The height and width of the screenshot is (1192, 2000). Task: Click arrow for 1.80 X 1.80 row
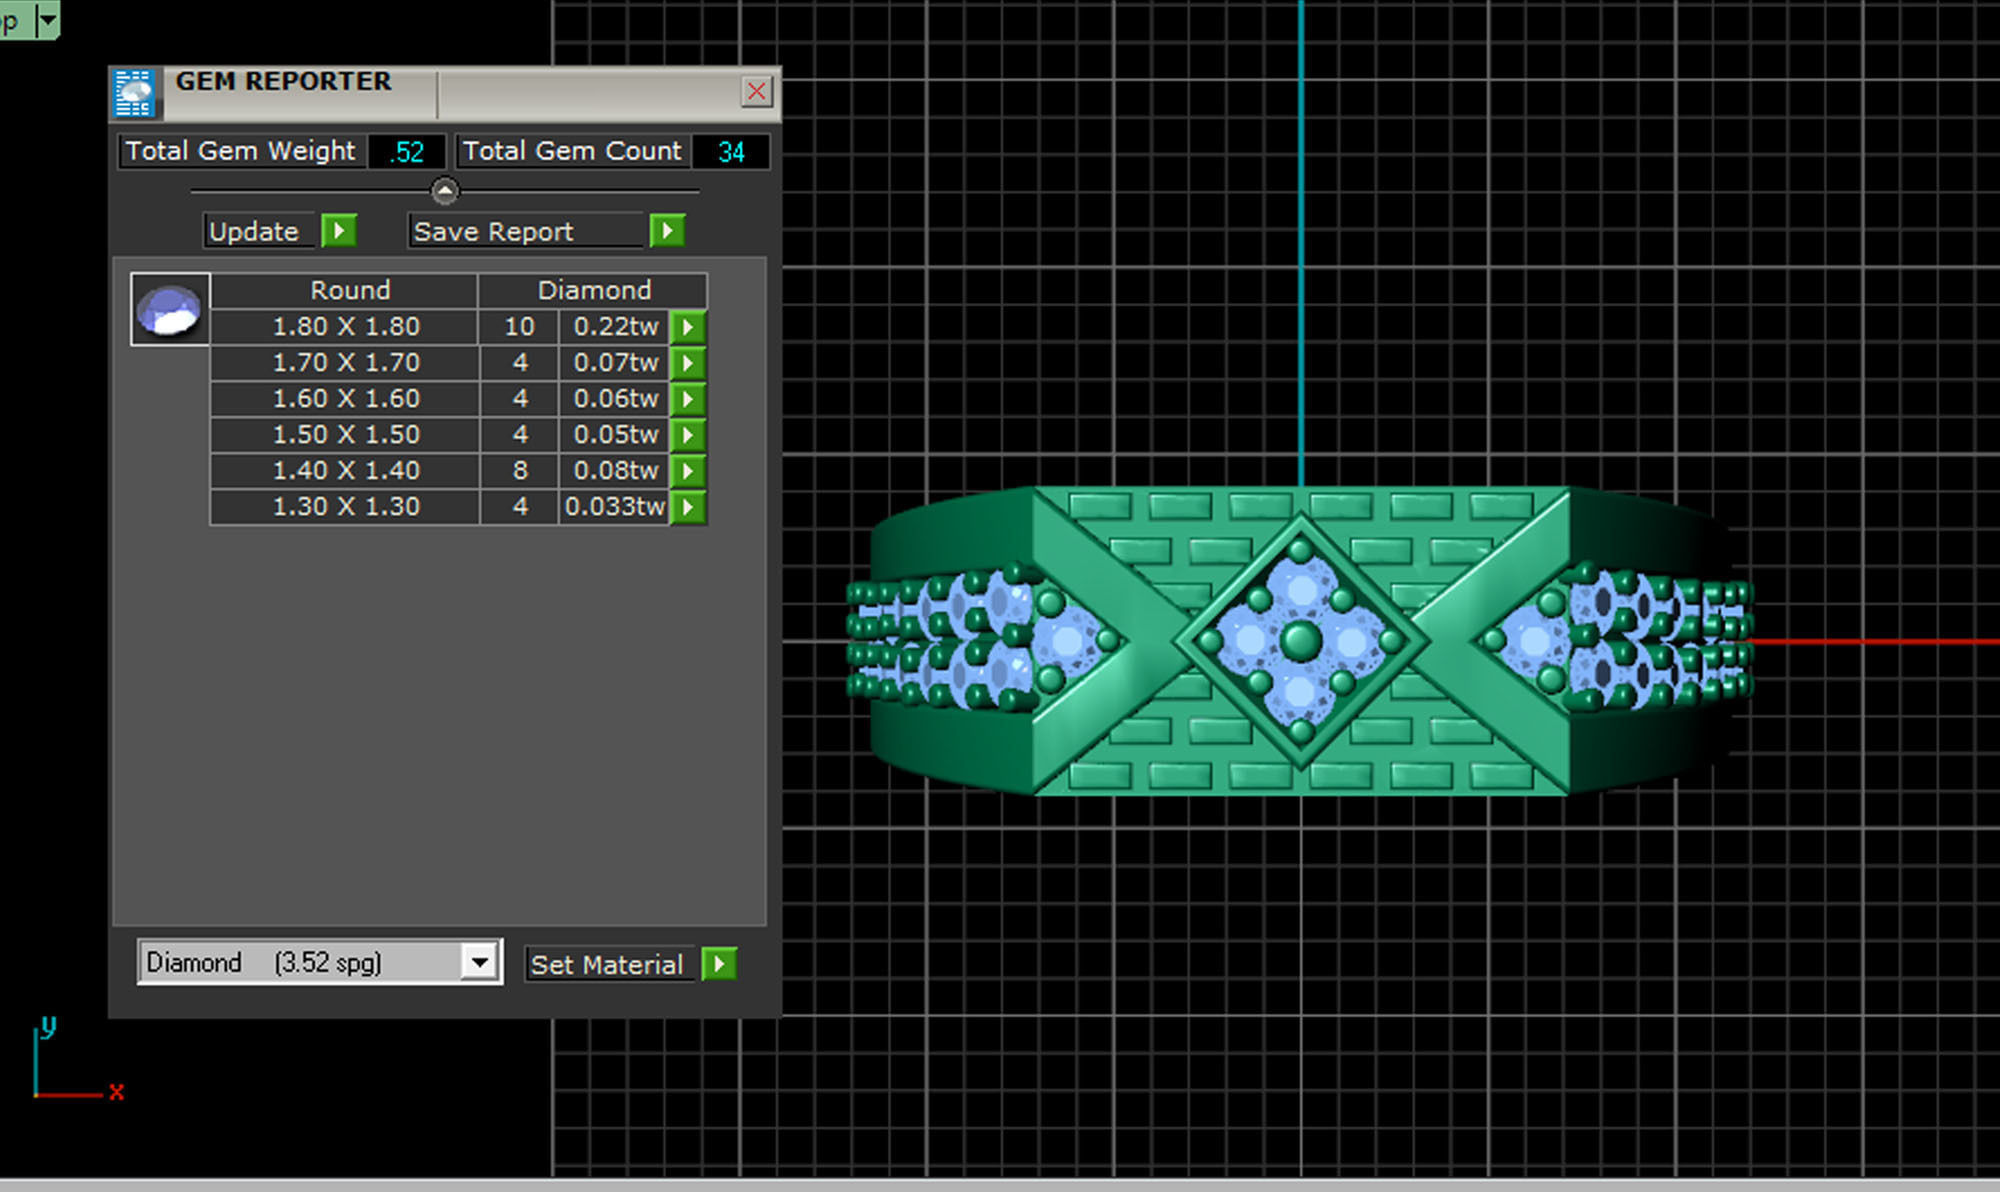(688, 327)
